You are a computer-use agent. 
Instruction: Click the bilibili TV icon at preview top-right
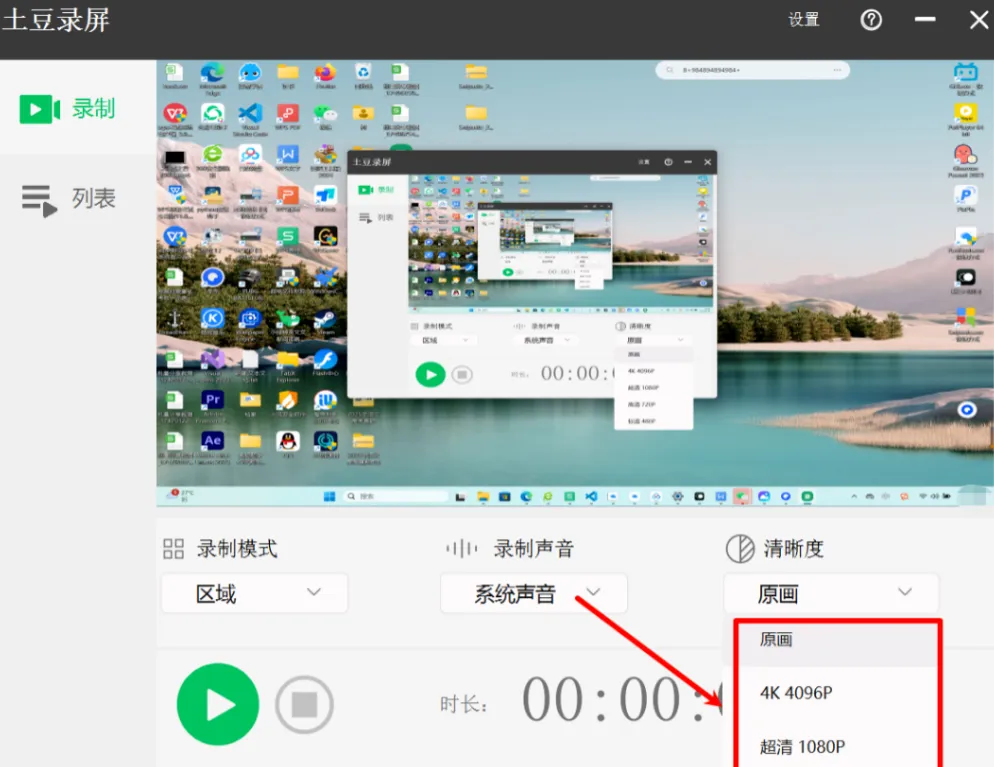click(x=965, y=72)
